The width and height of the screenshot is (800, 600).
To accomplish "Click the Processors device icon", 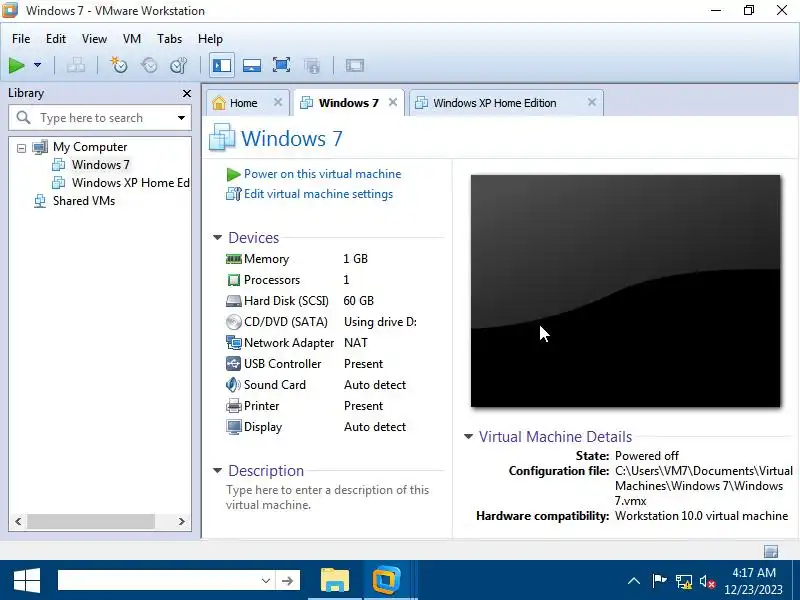I will tap(234, 280).
